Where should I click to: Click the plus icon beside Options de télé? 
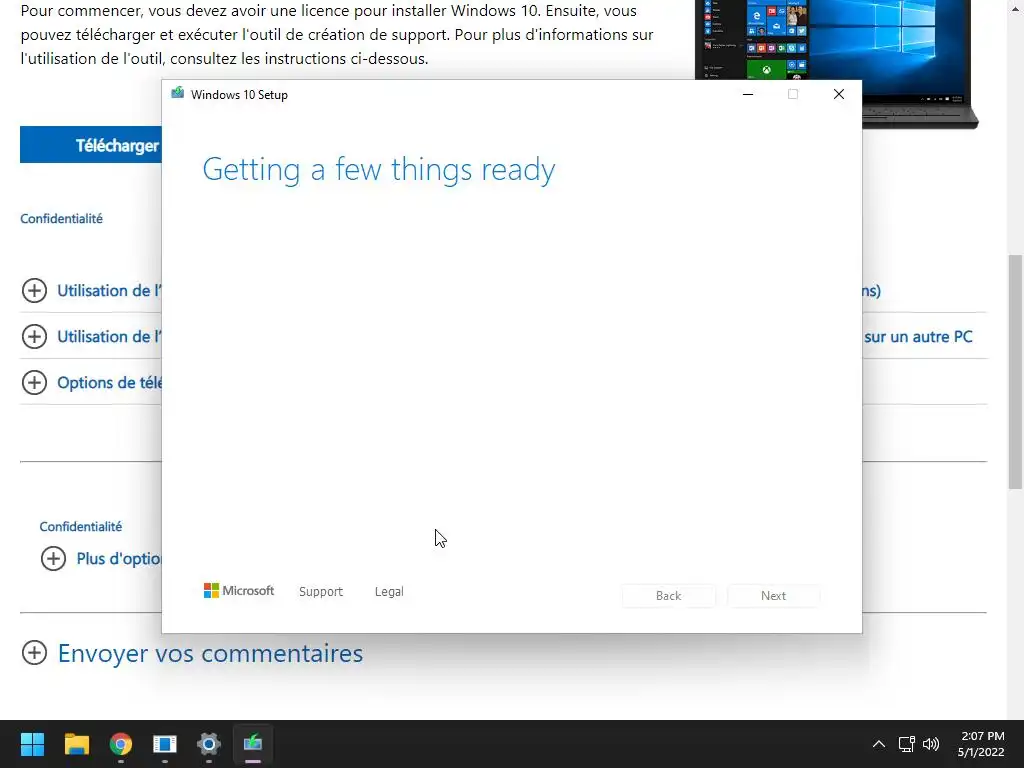pos(34,383)
